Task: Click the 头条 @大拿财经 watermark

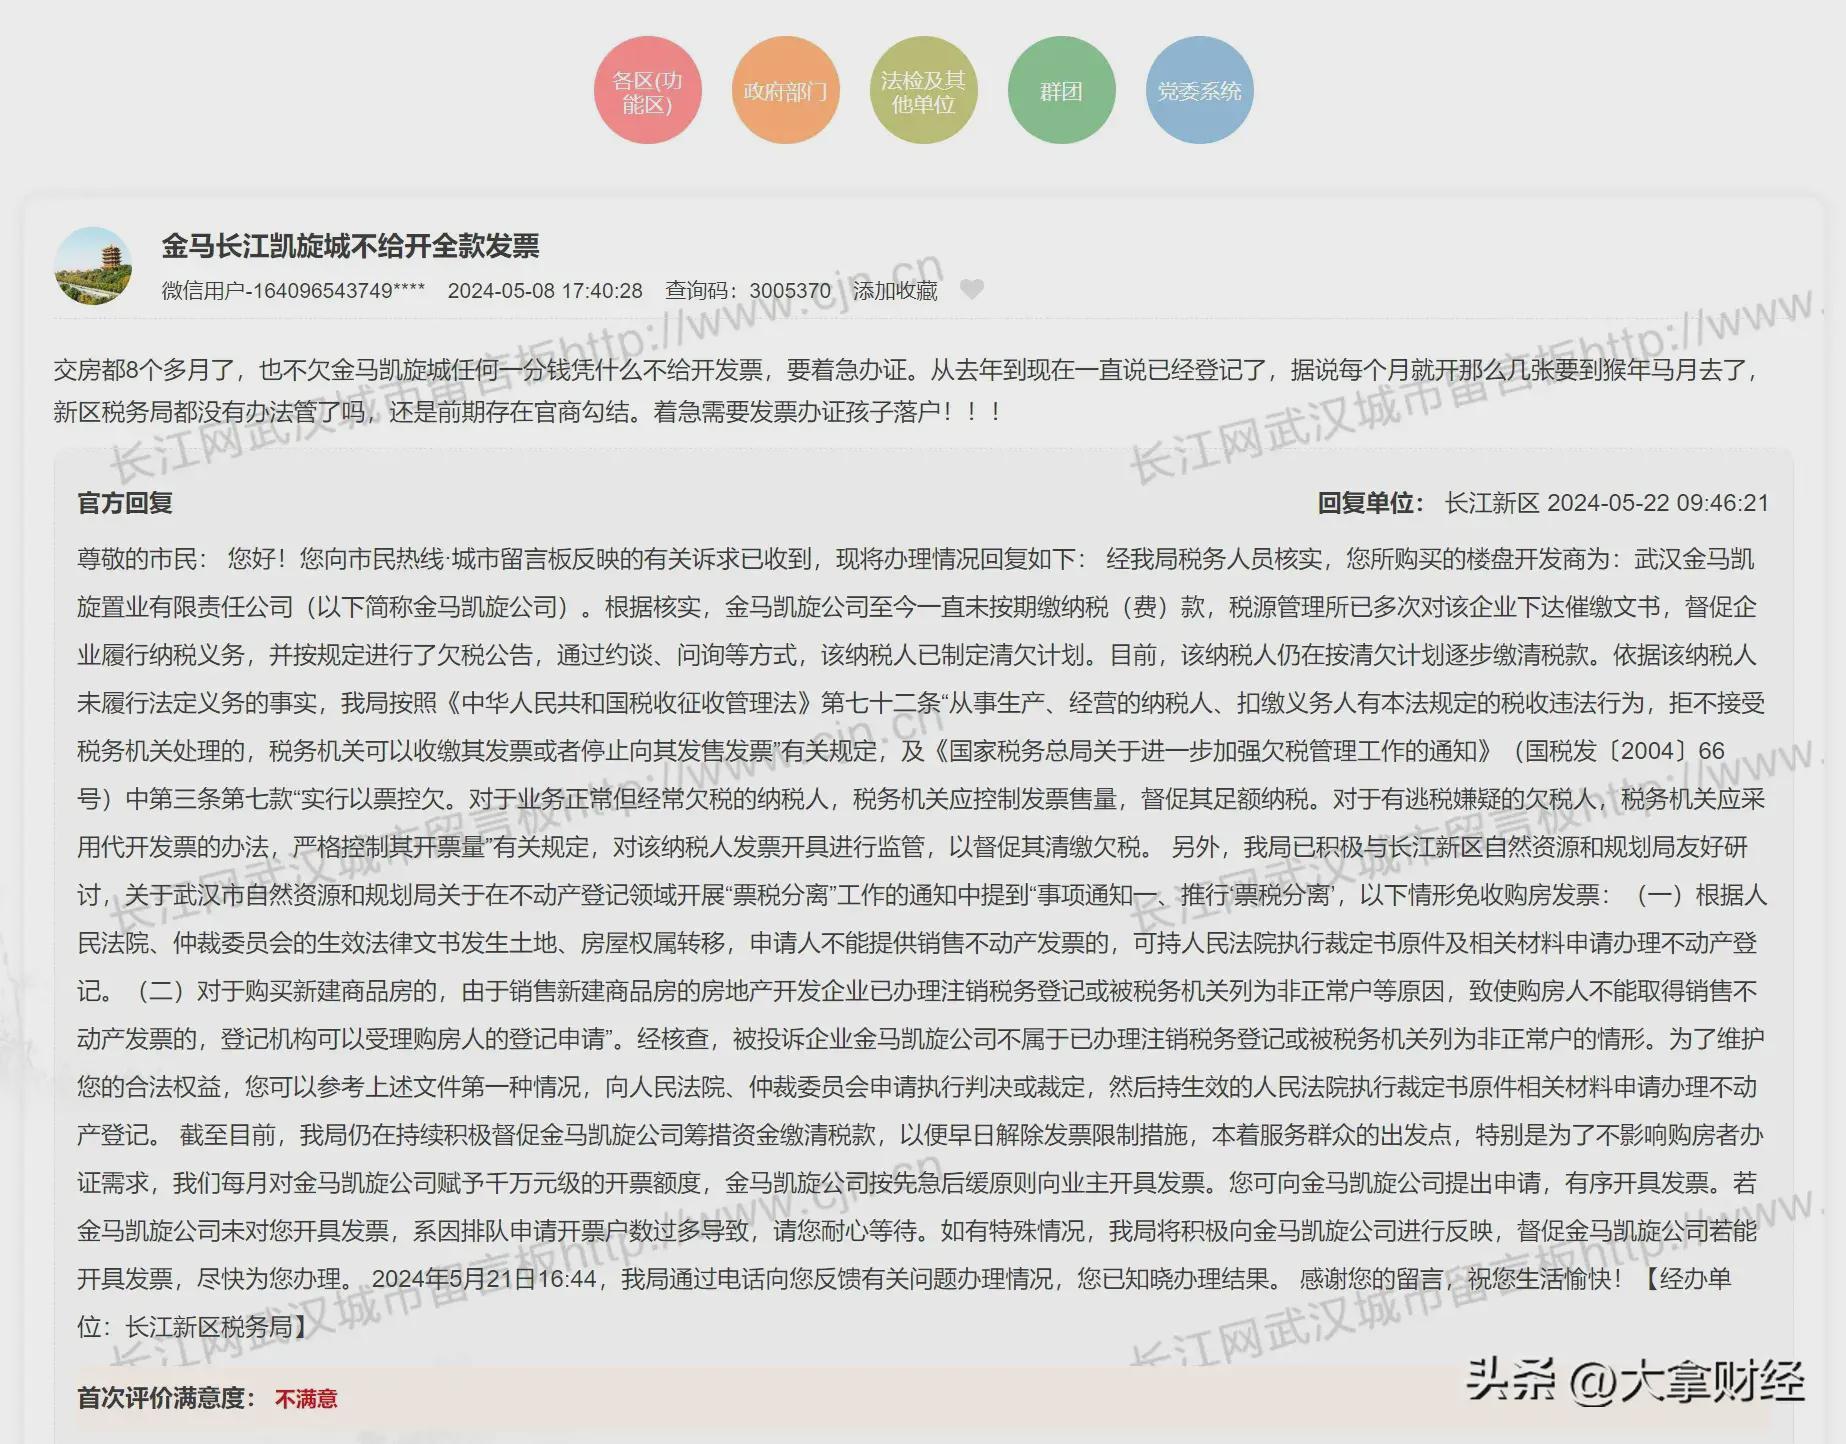Action: (1634, 1382)
